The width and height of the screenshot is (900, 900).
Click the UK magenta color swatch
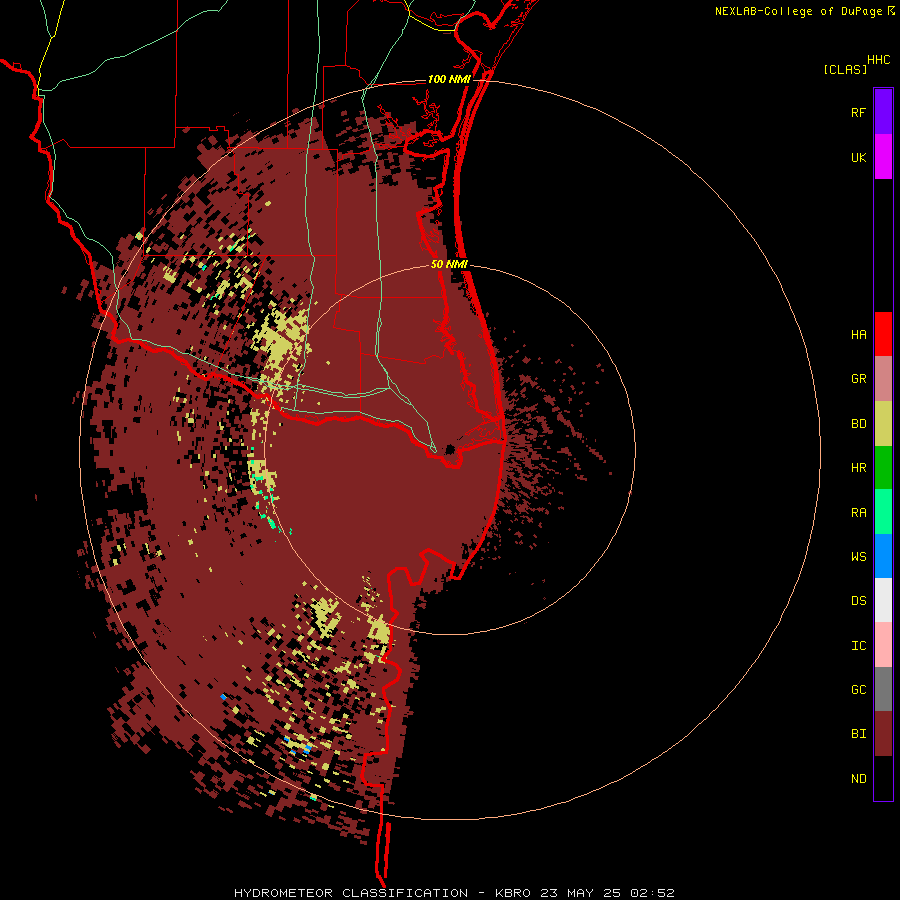pyautogui.click(x=883, y=157)
